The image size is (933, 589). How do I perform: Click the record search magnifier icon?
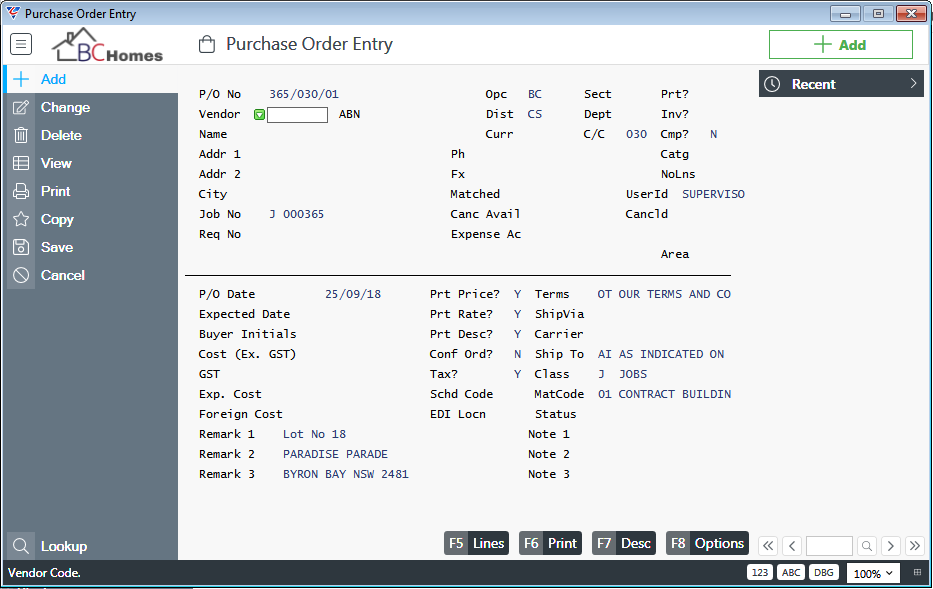point(867,546)
